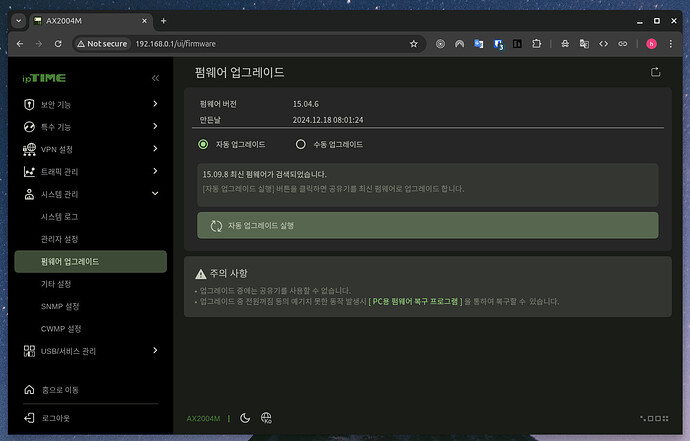Open 특수 기능 gauge icon menu

pos(29,127)
